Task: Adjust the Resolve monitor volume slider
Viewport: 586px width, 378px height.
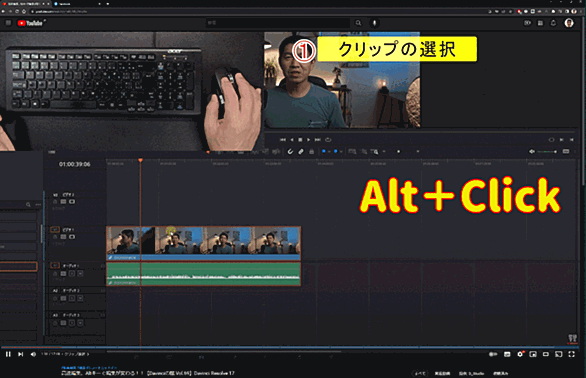Action: [547, 151]
